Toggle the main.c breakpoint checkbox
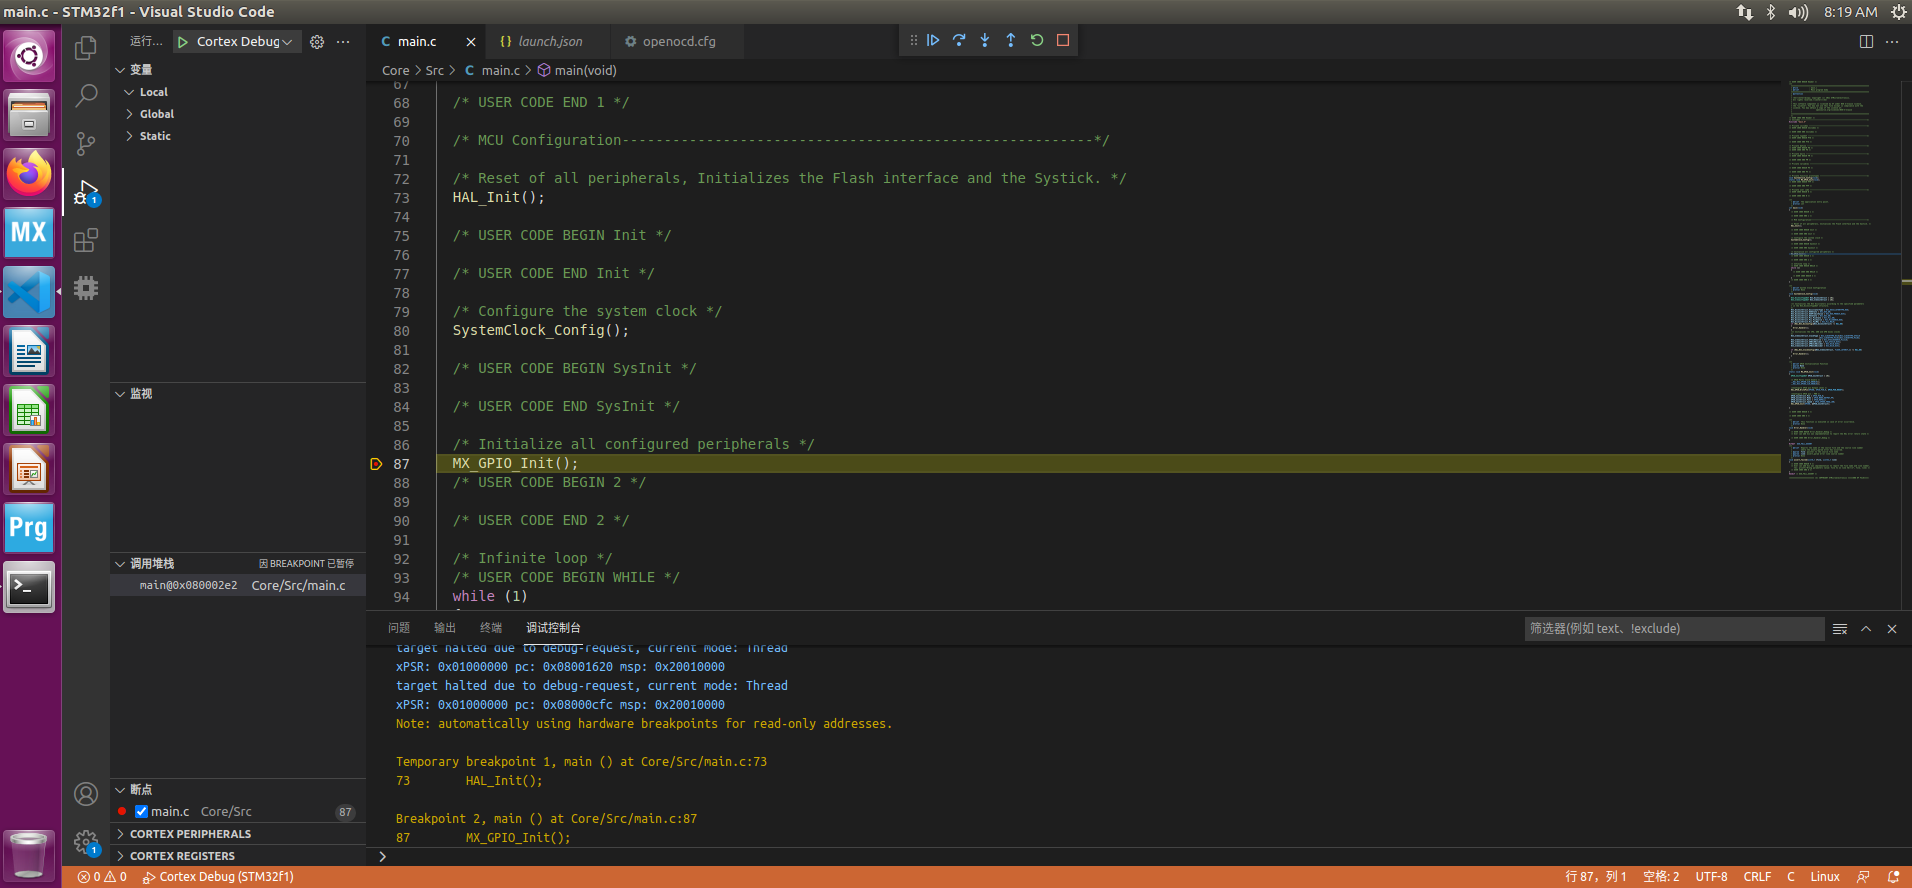The width and height of the screenshot is (1912, 888). pyautogui.click(x=141, y=812)
